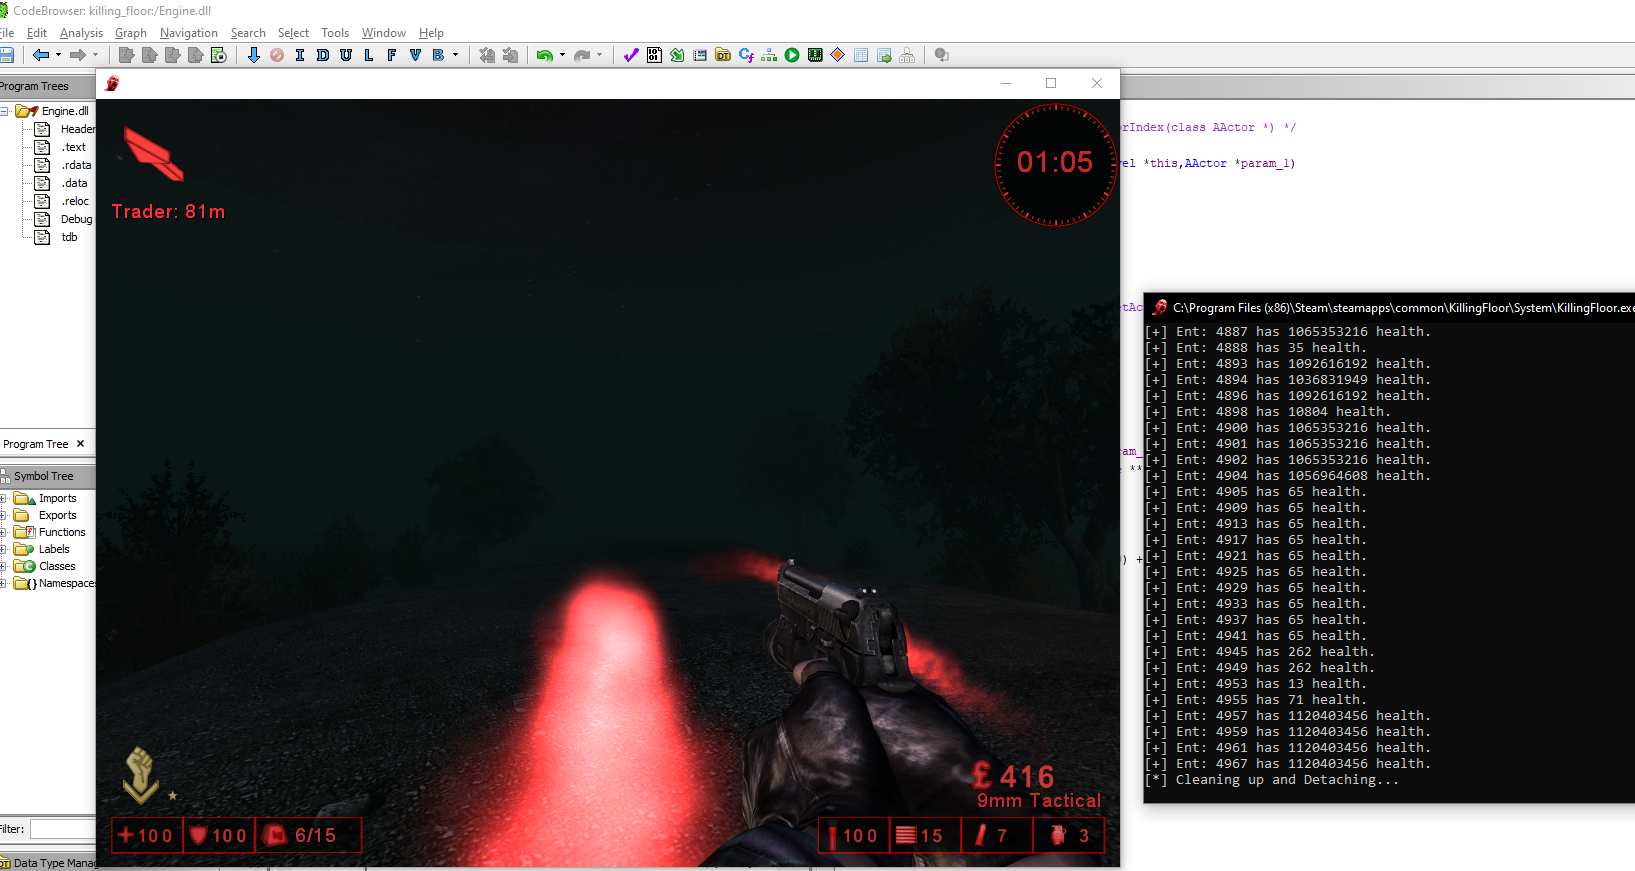Maximize the Killing Floor game window
1635x871 pixels.
(1051, 83)
